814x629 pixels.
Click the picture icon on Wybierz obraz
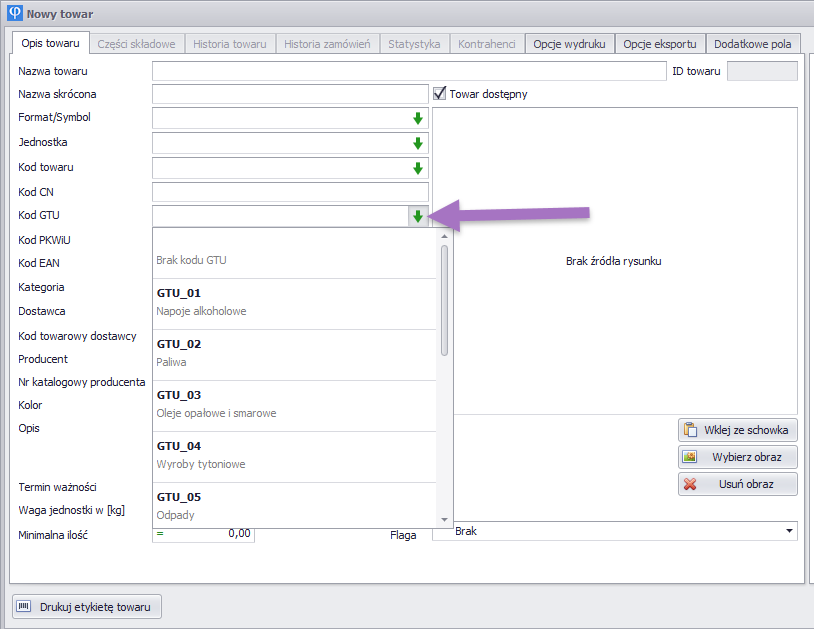click(x=689, y=457)
